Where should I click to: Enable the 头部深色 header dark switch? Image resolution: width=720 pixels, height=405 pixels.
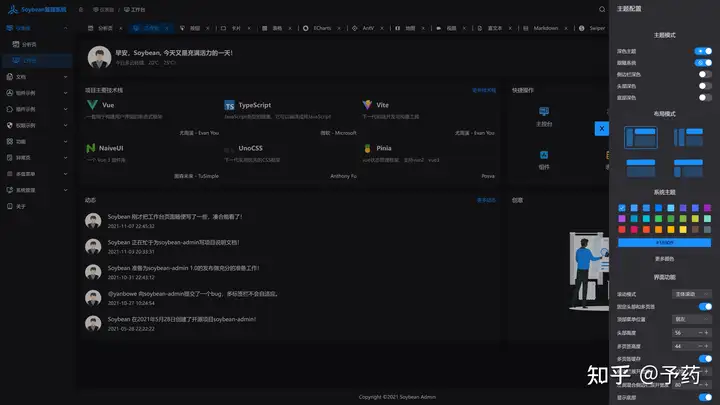[x=705, y=86]
